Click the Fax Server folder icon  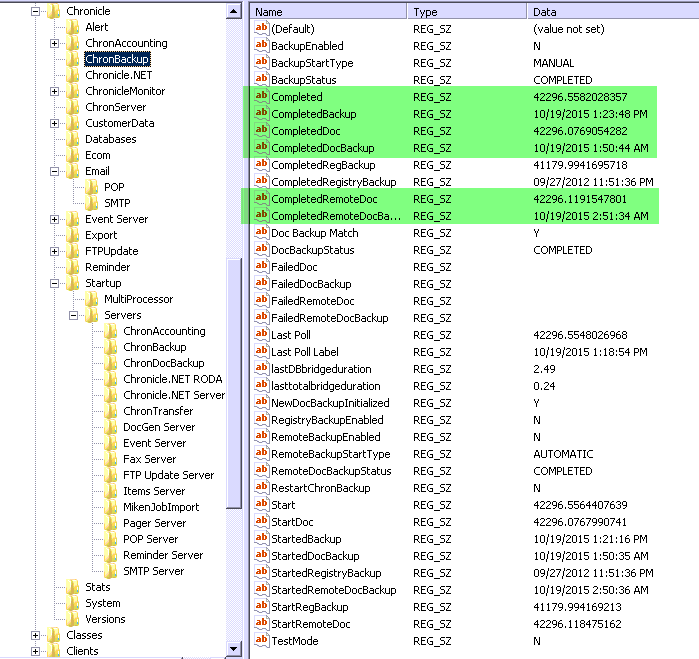coord(111,459)
